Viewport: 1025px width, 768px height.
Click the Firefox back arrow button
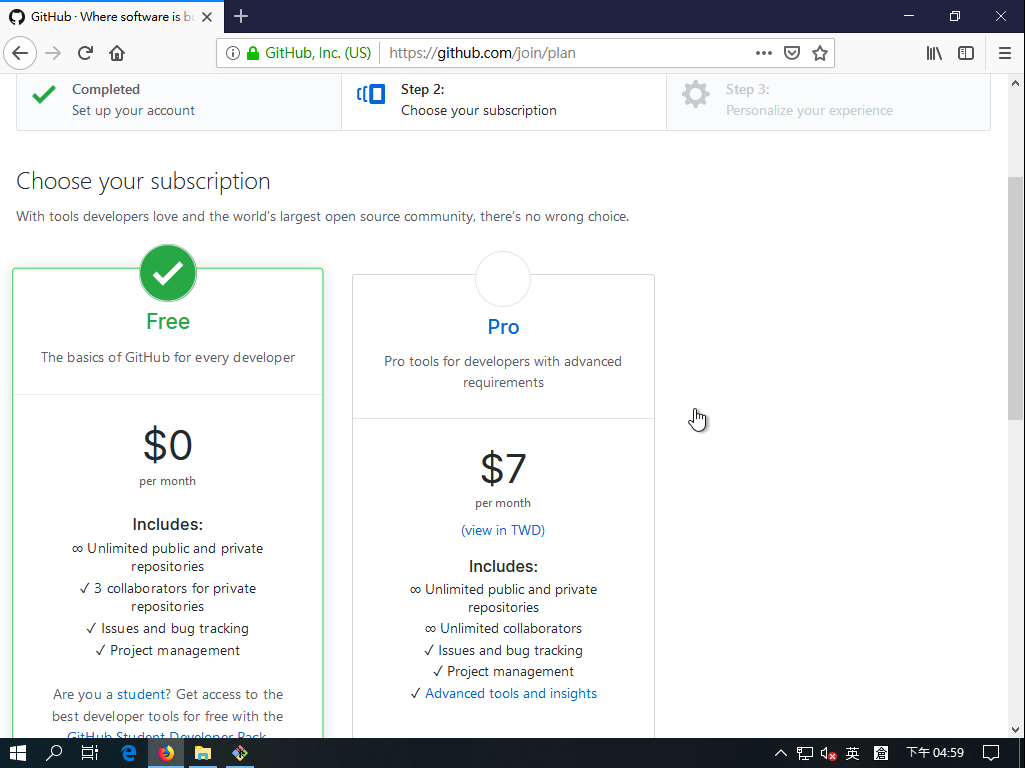point(21,53)
